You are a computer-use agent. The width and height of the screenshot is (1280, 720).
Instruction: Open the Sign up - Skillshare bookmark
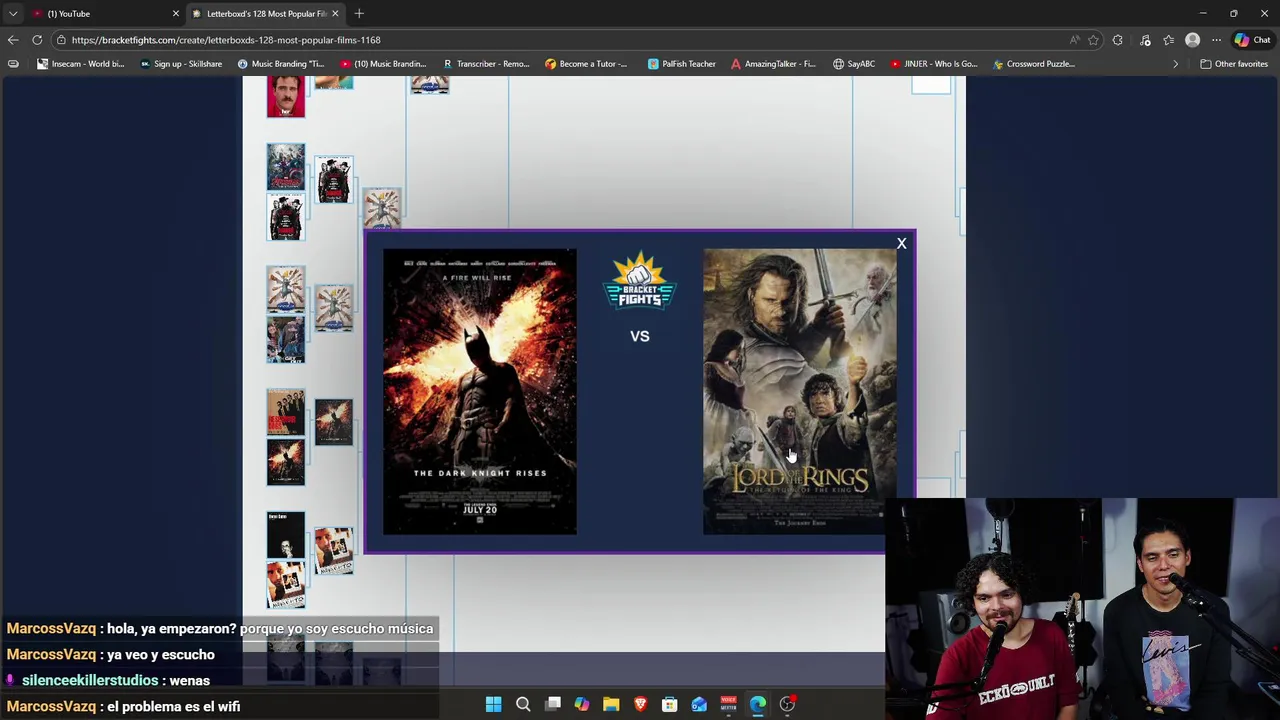coord(181,64)
